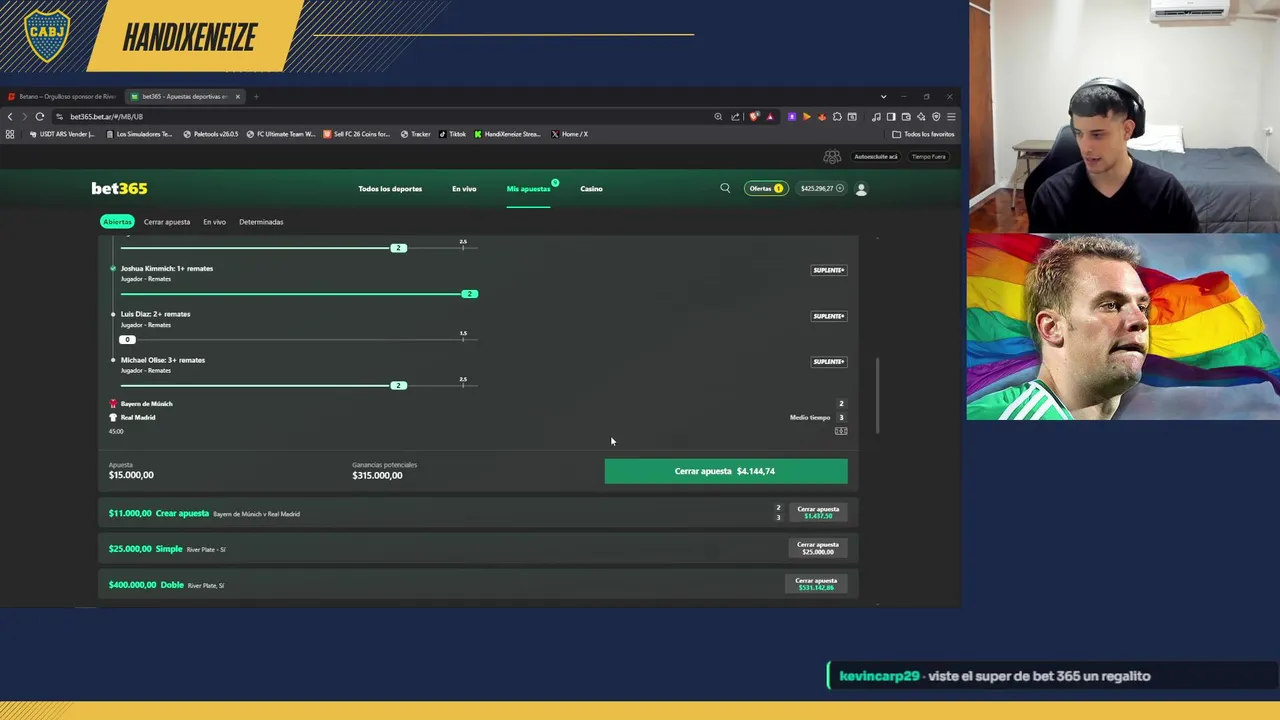The height and width of the screenshot is (720, 1280).
Task: Open Los Simuladores bookmark
Action: pyautogui.click(x=139, y=134)
